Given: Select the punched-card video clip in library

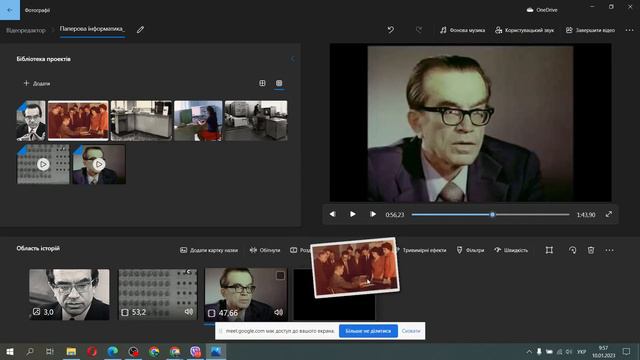Looking at the screenshot, I should point(43,164).
